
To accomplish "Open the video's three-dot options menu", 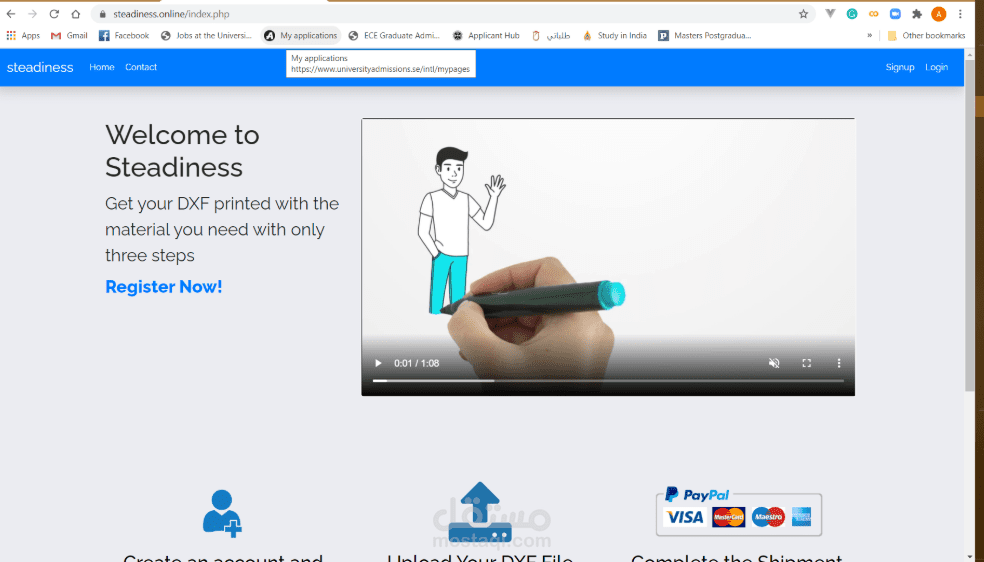I will tap(838, 363).
